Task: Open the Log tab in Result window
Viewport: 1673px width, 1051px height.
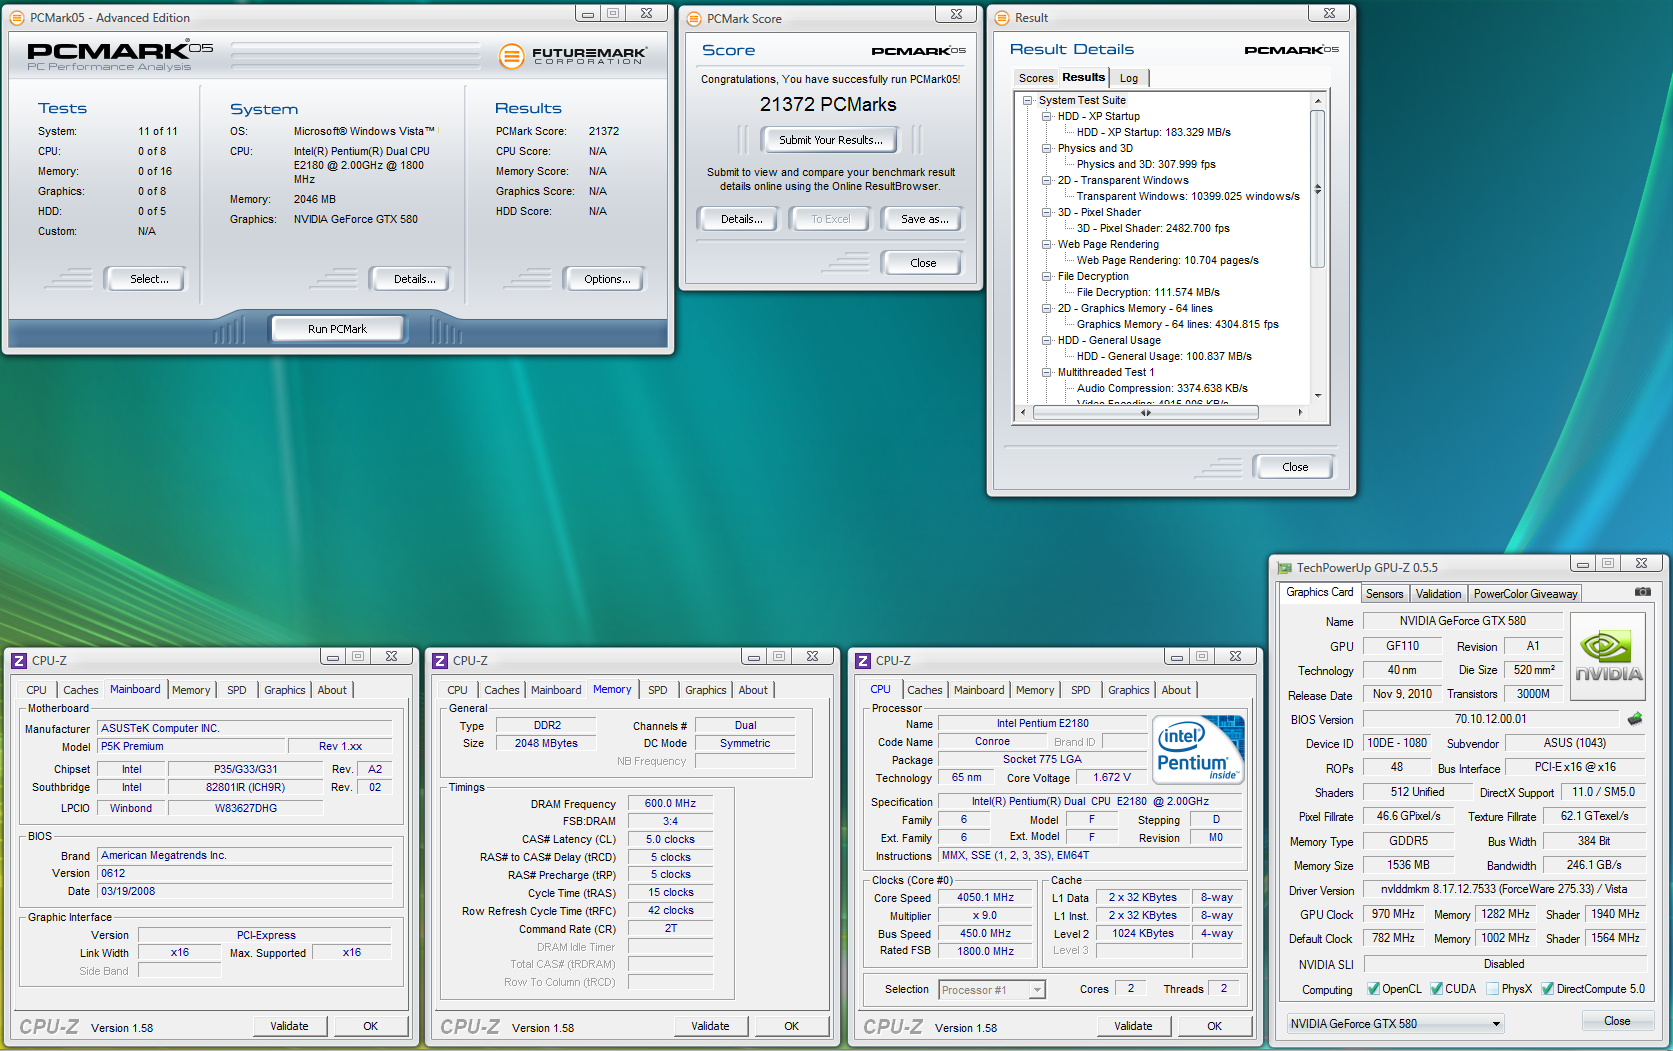Action: point(1129,78)
